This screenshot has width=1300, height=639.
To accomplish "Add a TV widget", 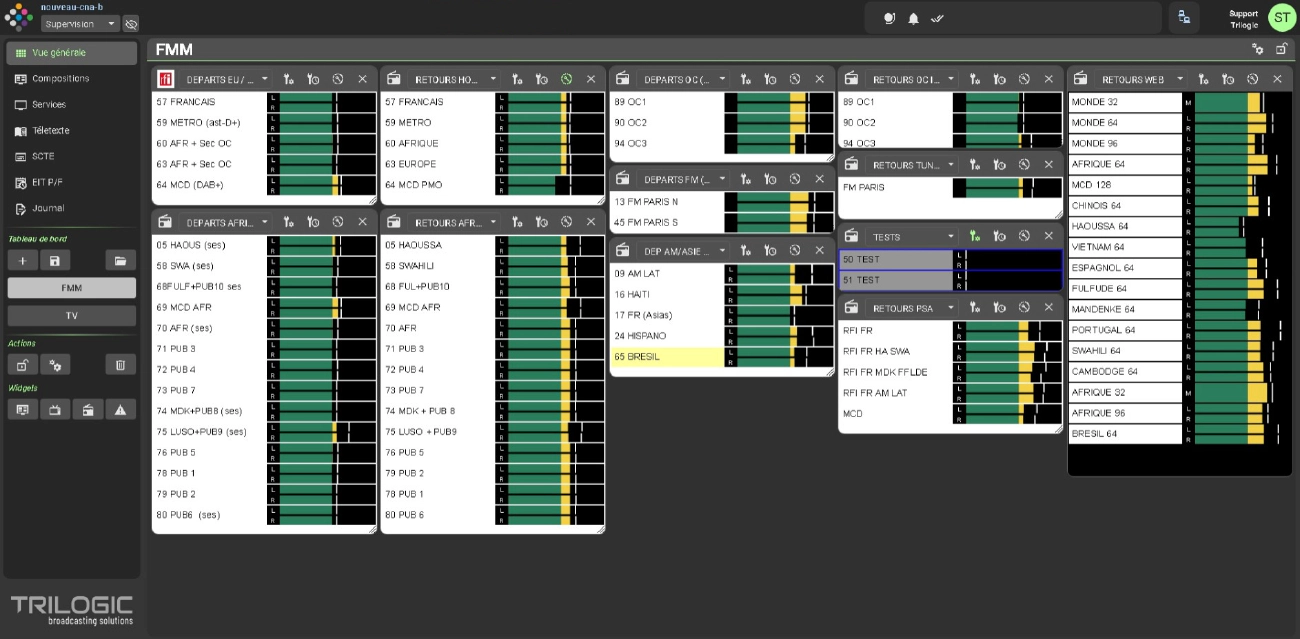I will 55,409.
